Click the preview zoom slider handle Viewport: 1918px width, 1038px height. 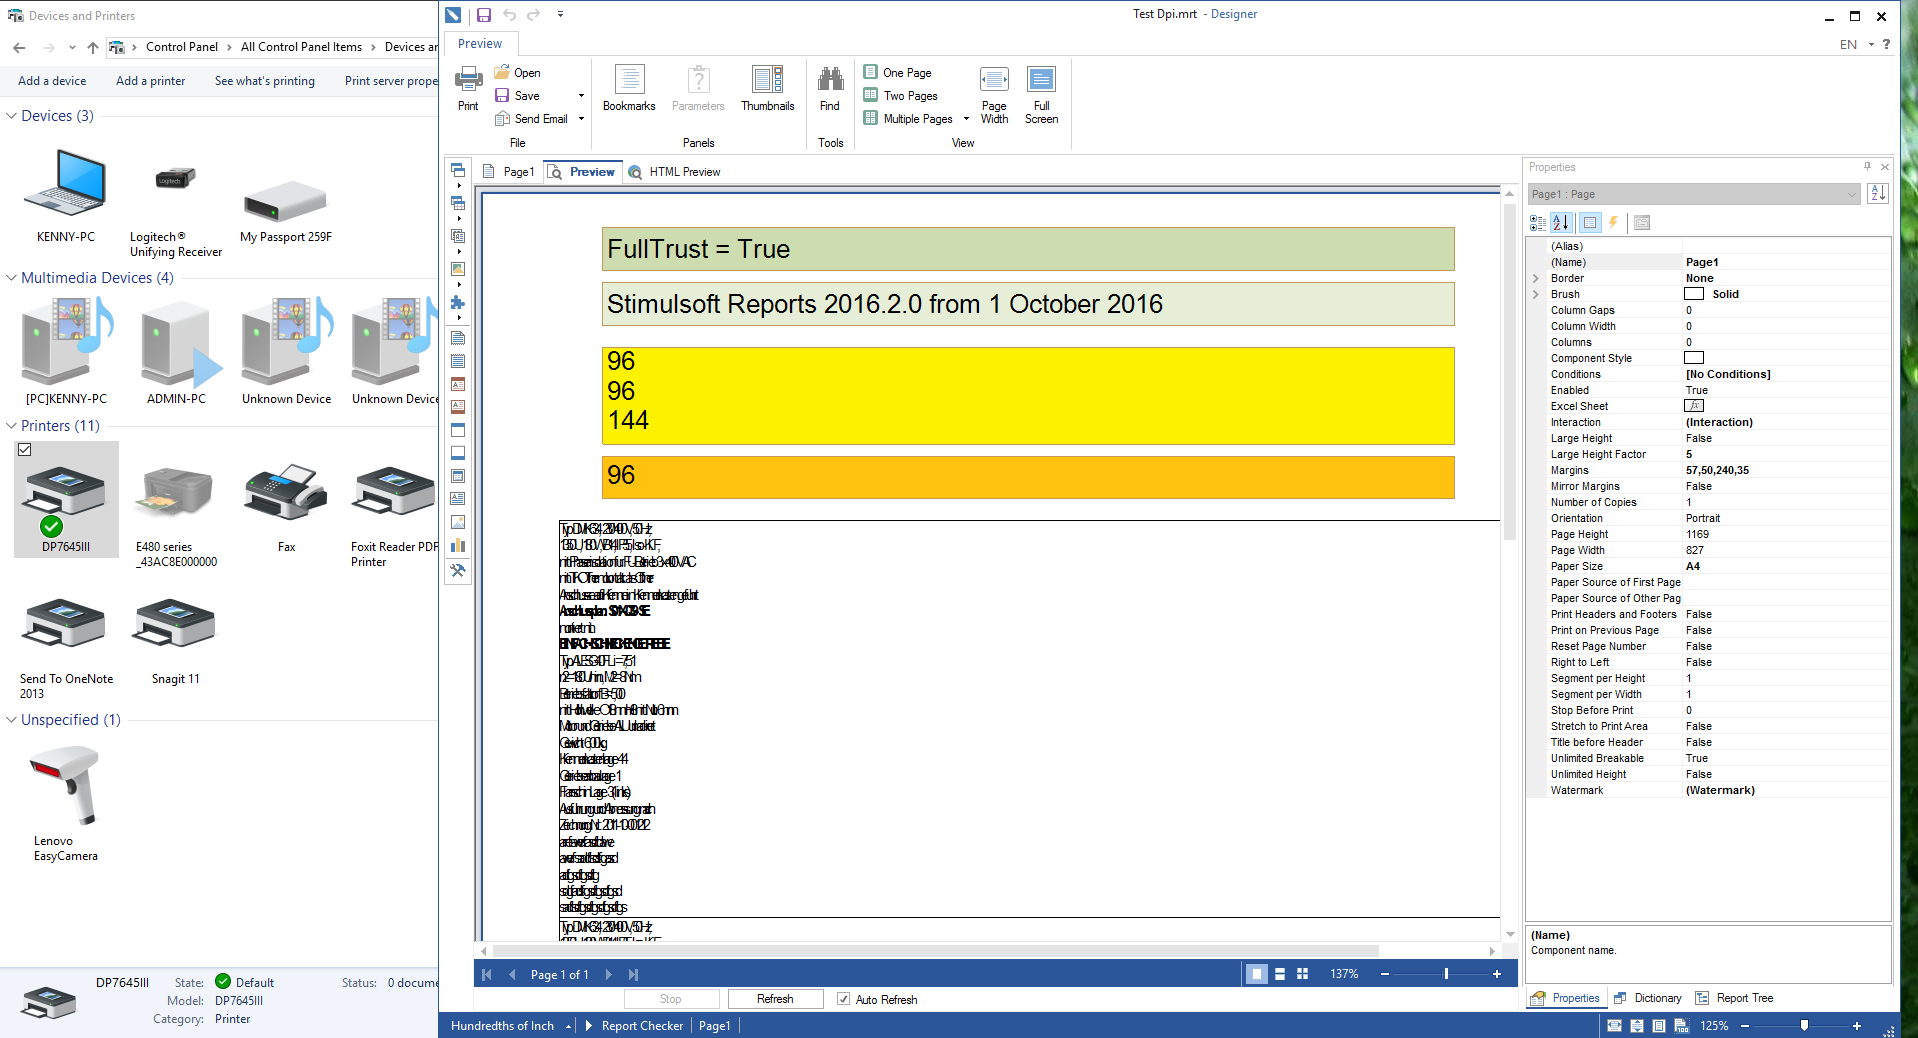(1446, 974)
